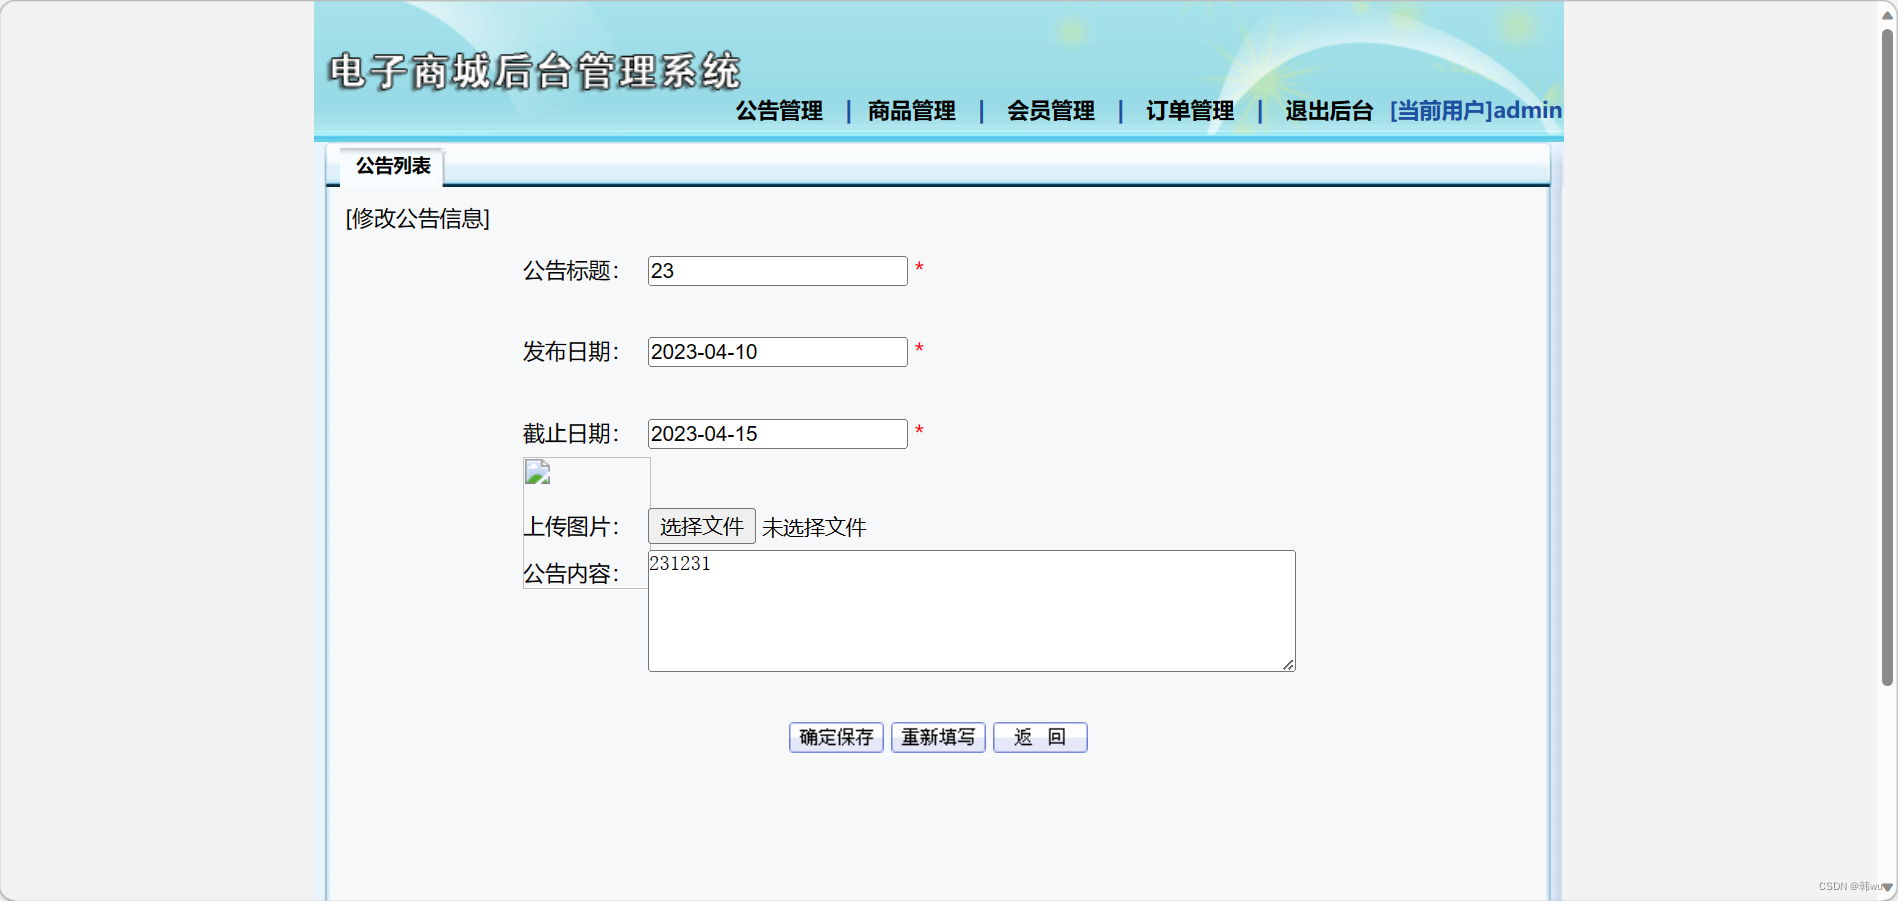Screen dimensions: 1898x901
Task: Click the [当前用户]admin text
Action: 1475,111
